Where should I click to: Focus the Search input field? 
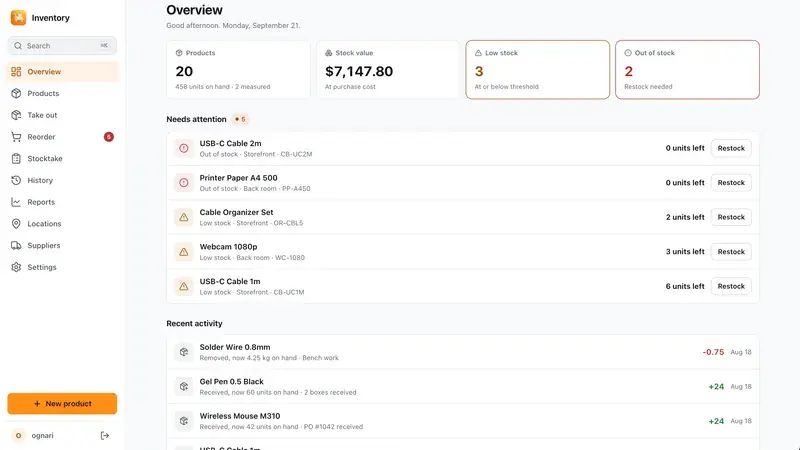(x=62, y=46)
